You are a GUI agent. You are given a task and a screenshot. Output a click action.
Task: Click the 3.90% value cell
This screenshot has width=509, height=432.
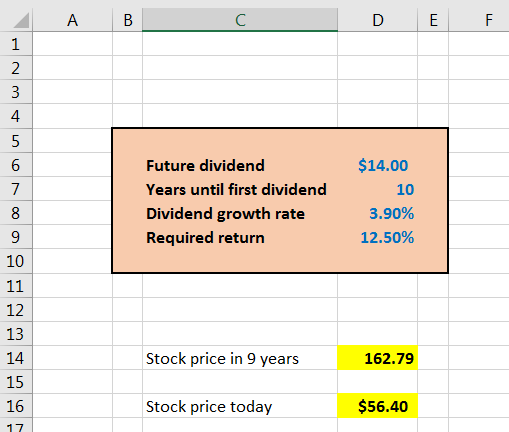pos(378,213)
